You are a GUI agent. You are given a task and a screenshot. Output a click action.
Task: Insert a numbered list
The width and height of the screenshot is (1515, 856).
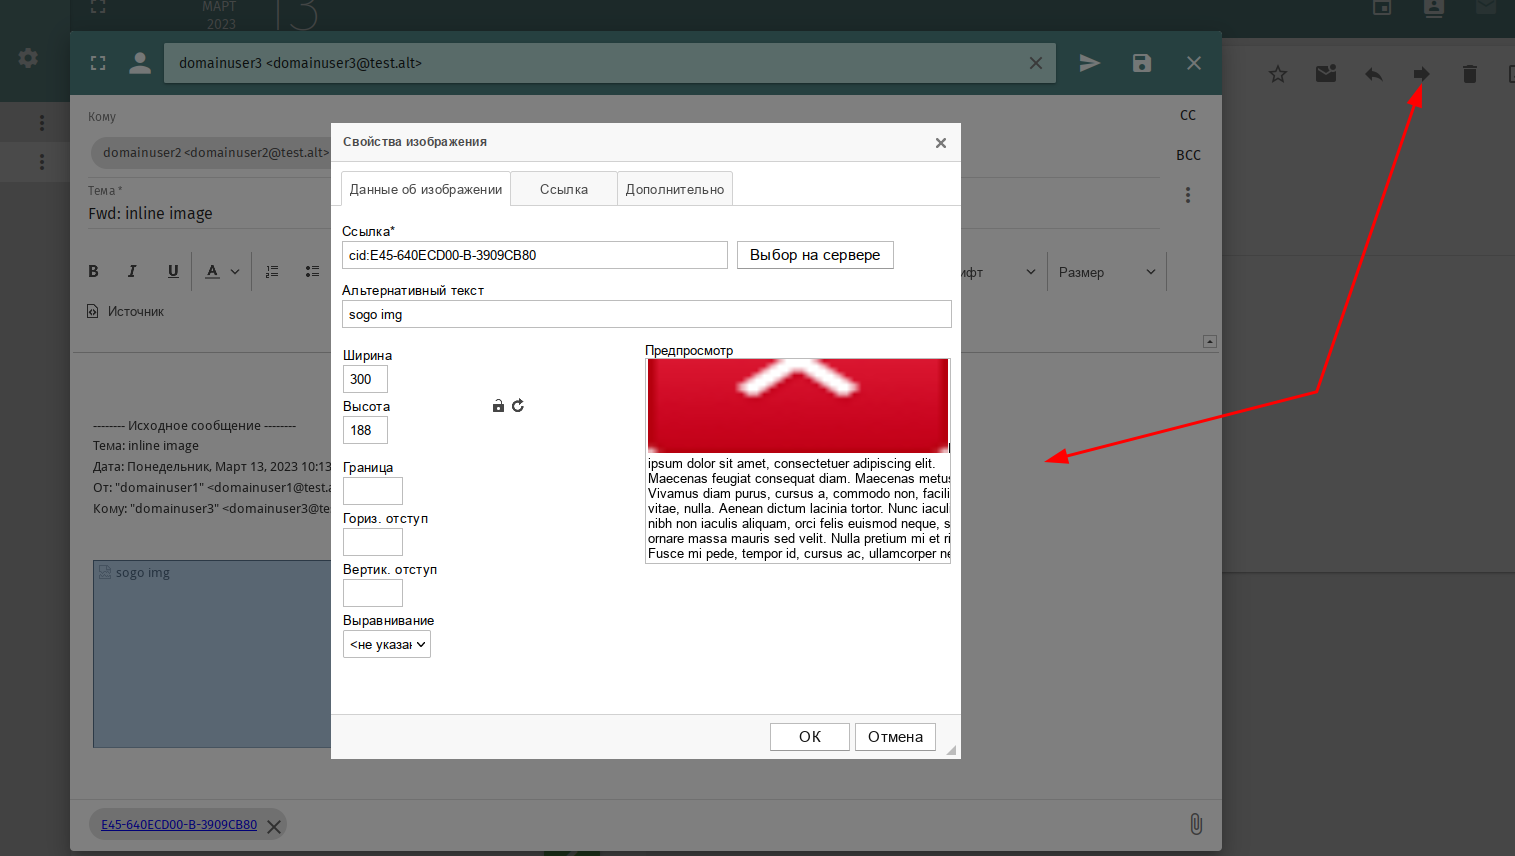(272, 271)
